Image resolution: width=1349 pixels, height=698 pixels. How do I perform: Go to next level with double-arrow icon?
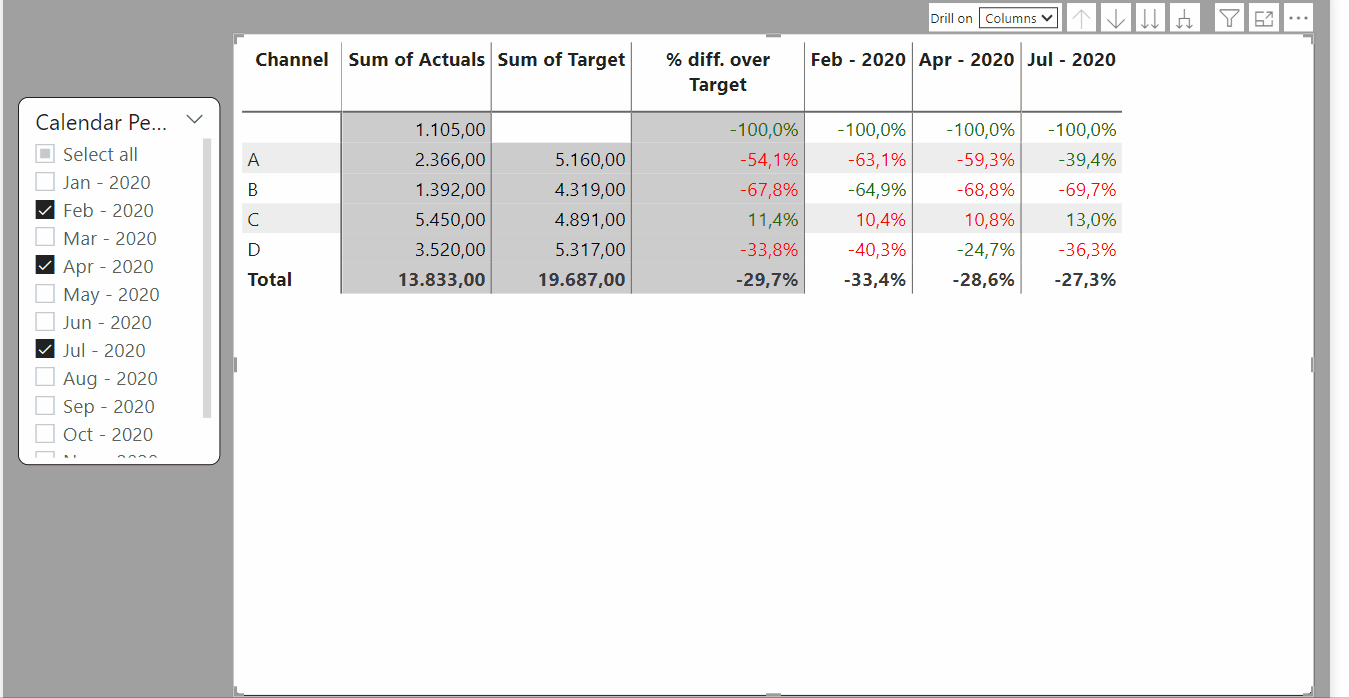pos(1150,18)
